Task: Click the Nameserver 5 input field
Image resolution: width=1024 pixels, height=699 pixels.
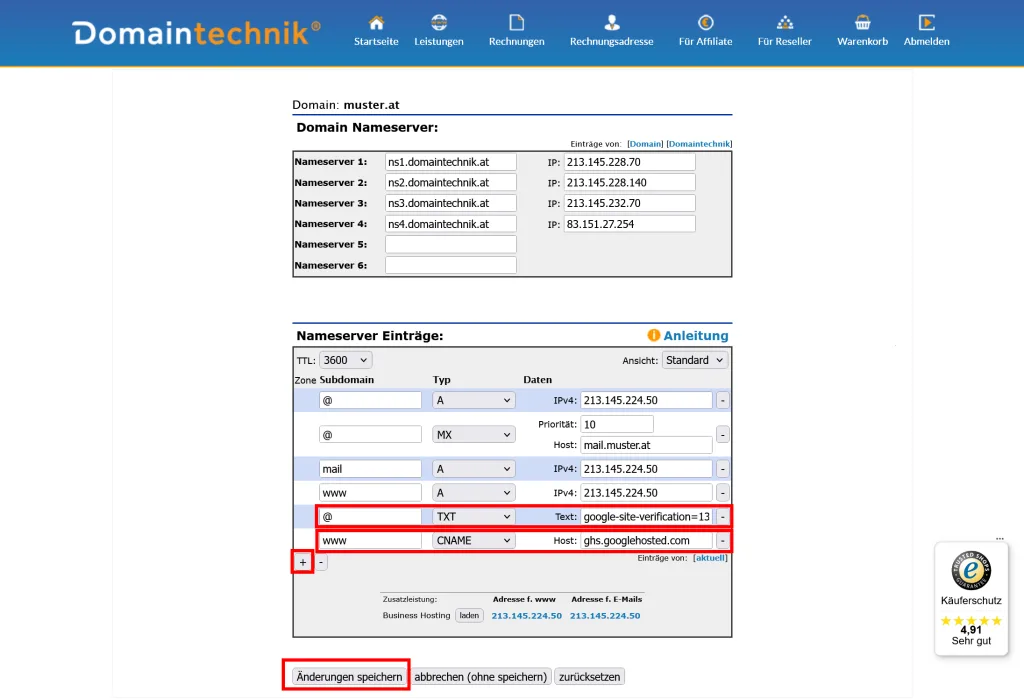Action: tap(450, 244)
